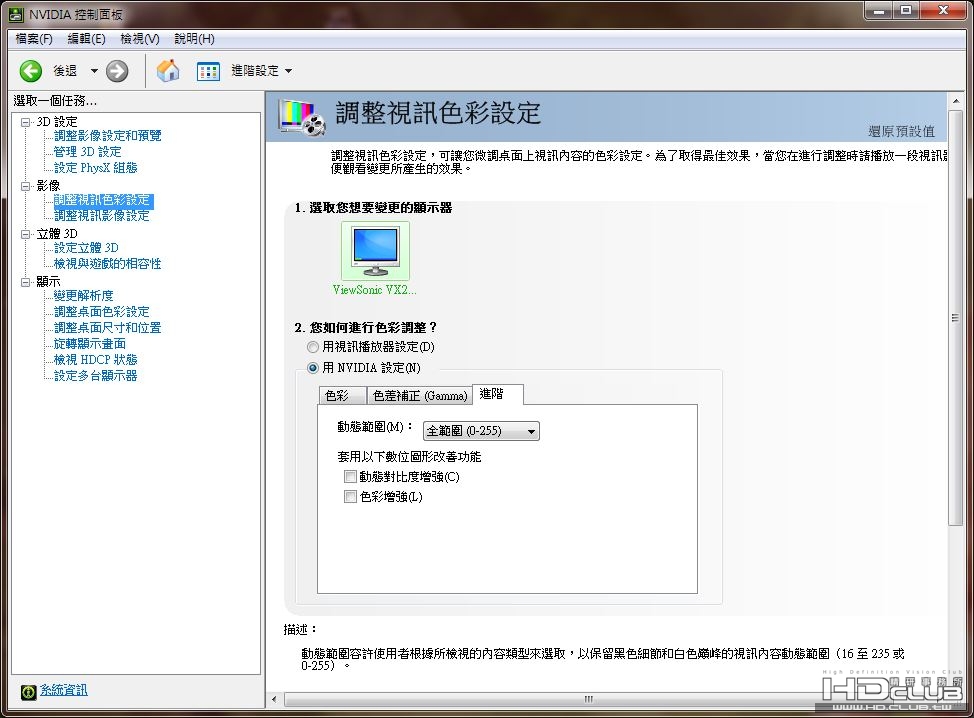The image size is (974, 718).
Task: Open 設定 PhysX 組態 in the tree
Action: (x=95, y=168)
